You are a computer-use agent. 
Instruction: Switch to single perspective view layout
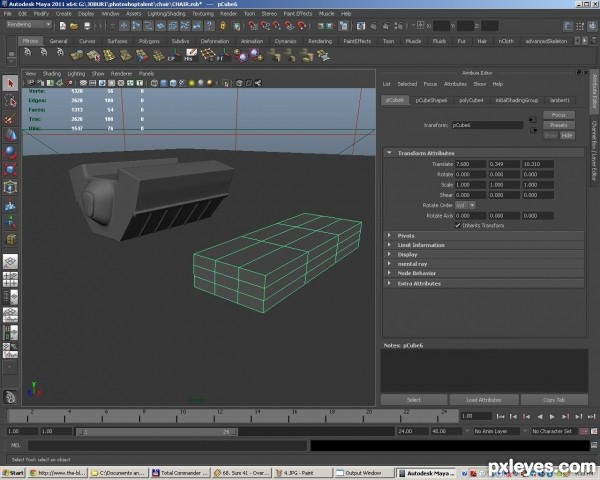pos(10,262)
